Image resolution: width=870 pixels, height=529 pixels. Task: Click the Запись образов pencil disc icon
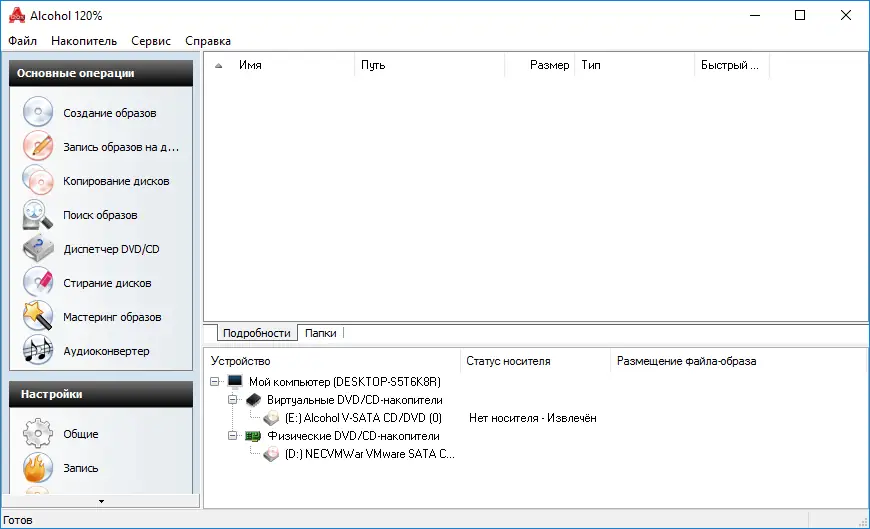point(38,146)
